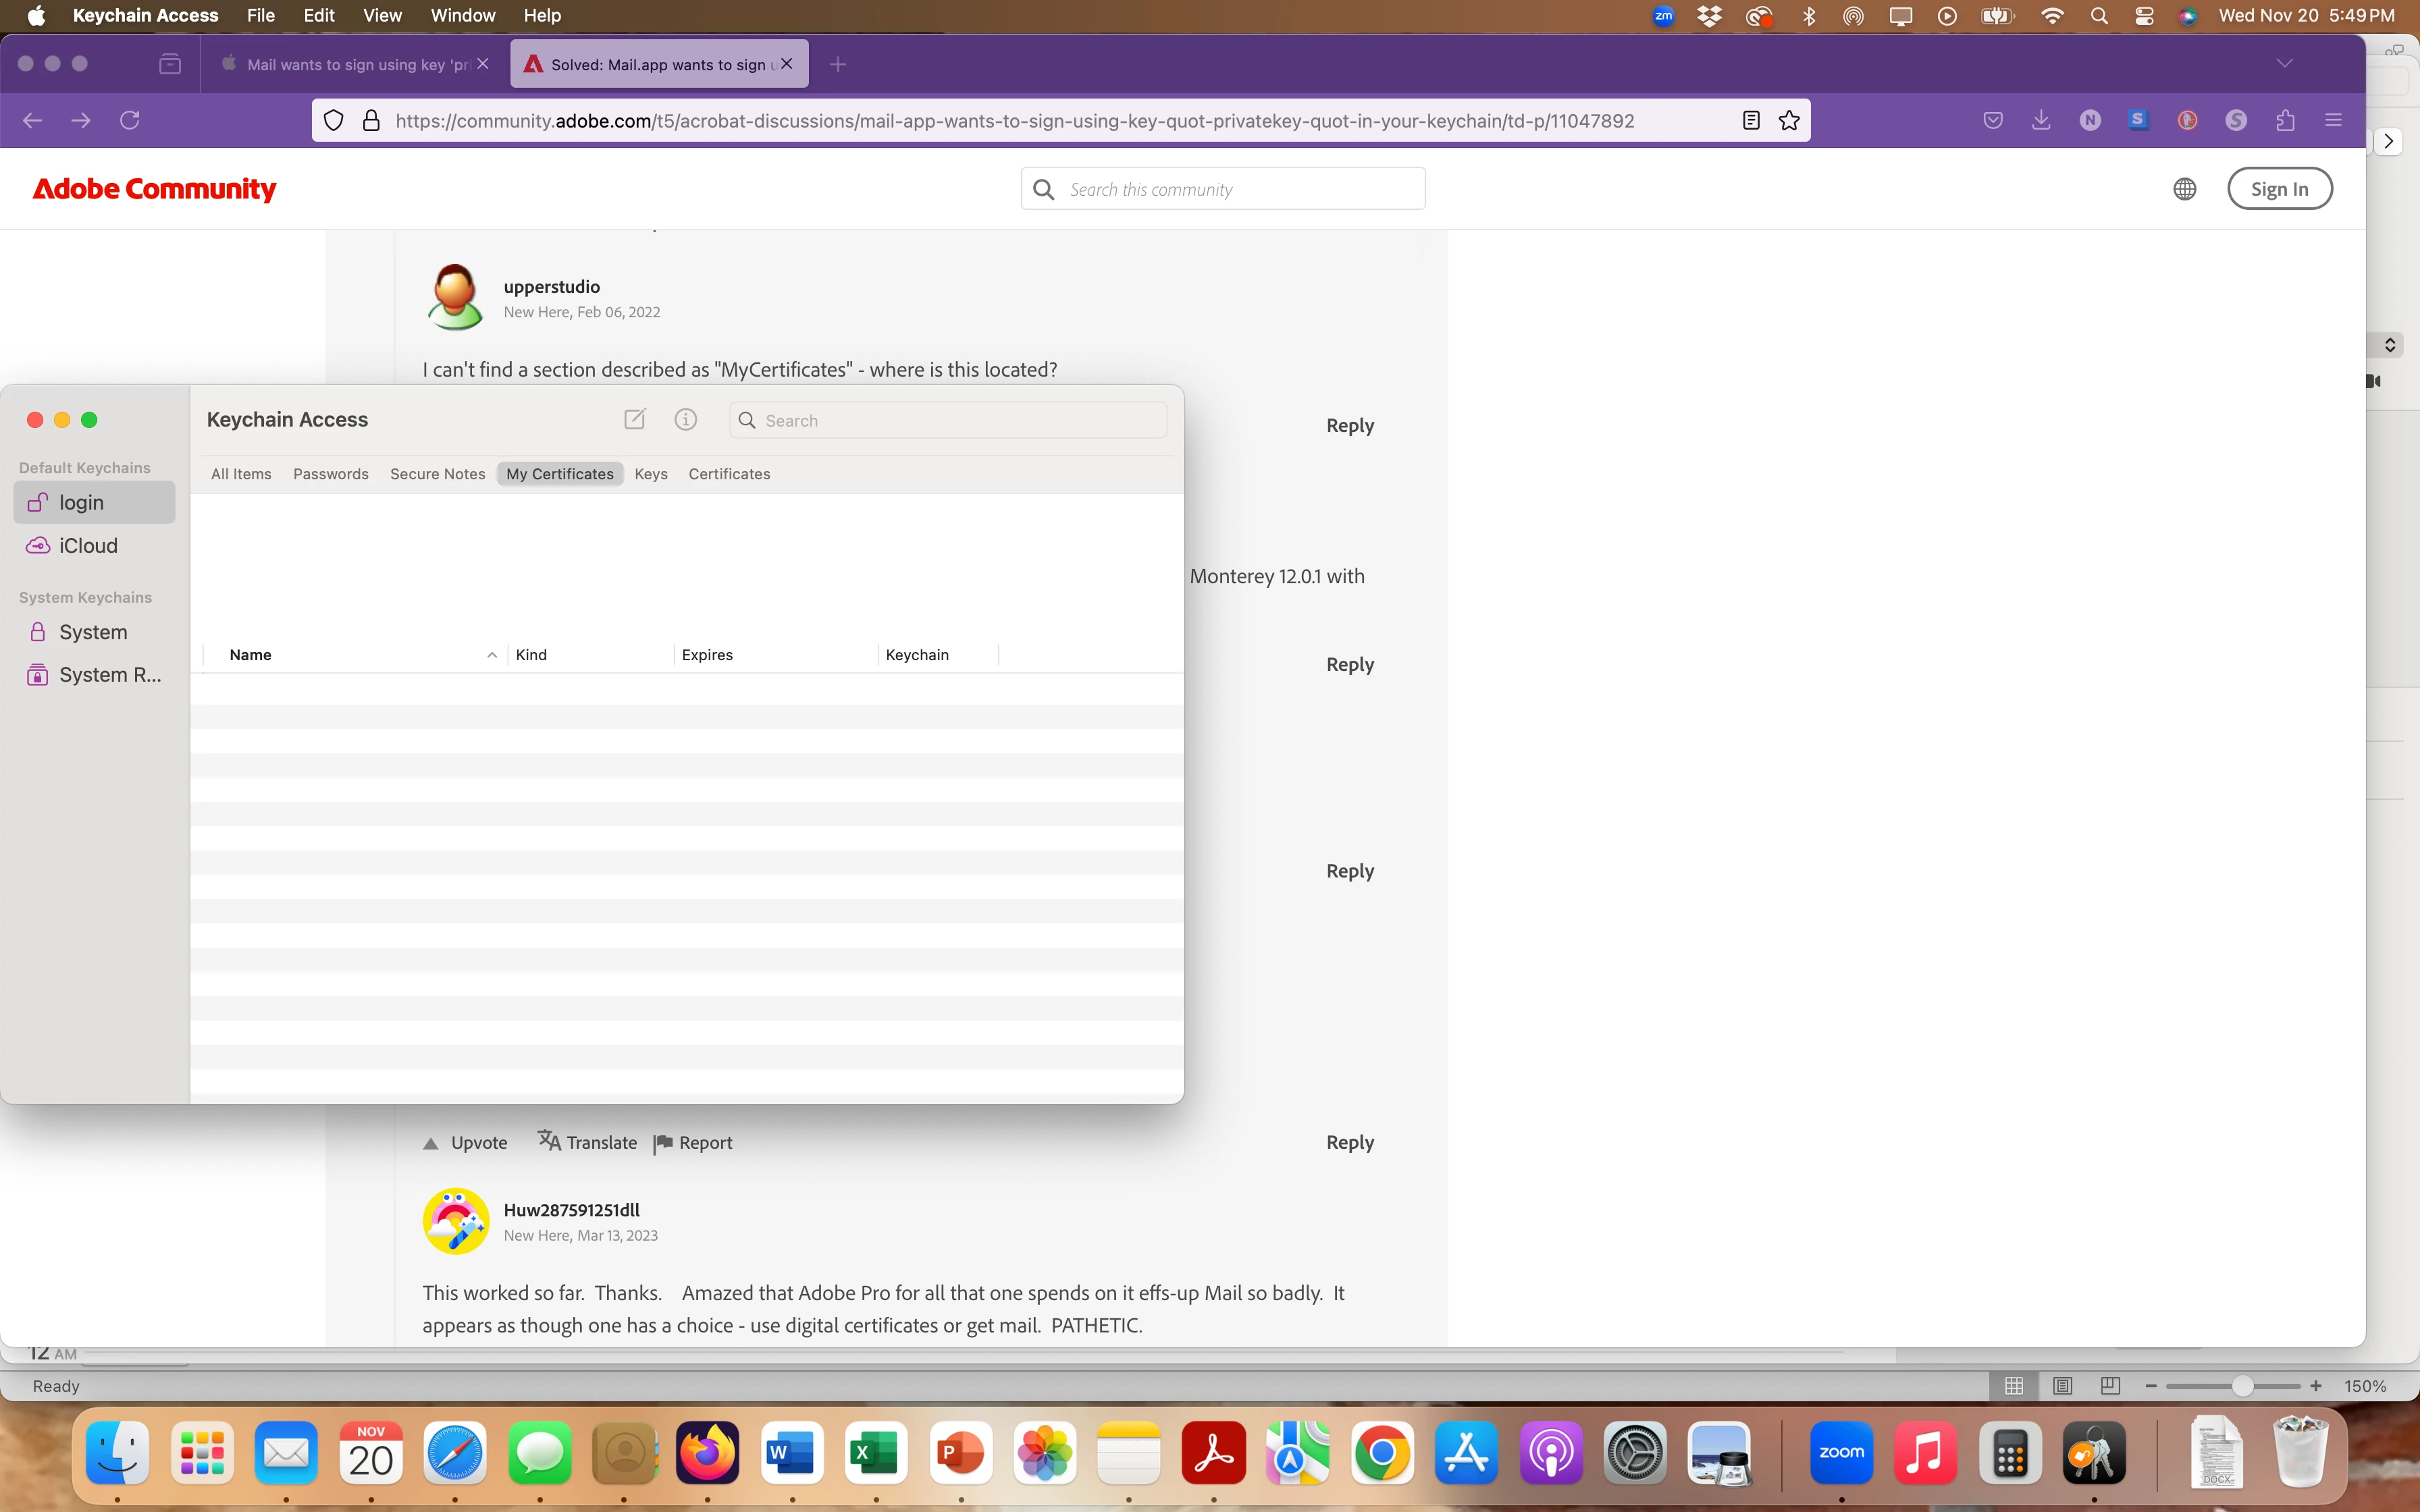Select the System Roots keychain
The height and width of the screenshot is (1512, 2420).
(109, 675)
